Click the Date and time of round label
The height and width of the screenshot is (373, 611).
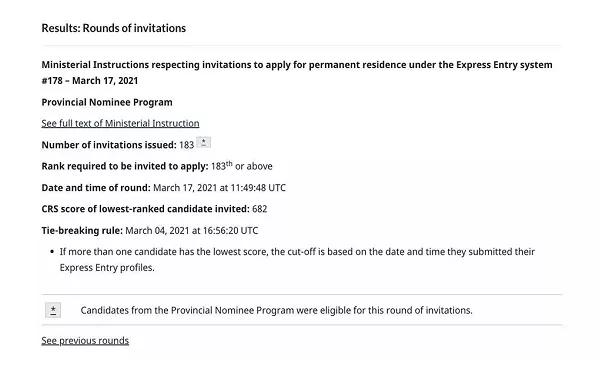(96, 188)
